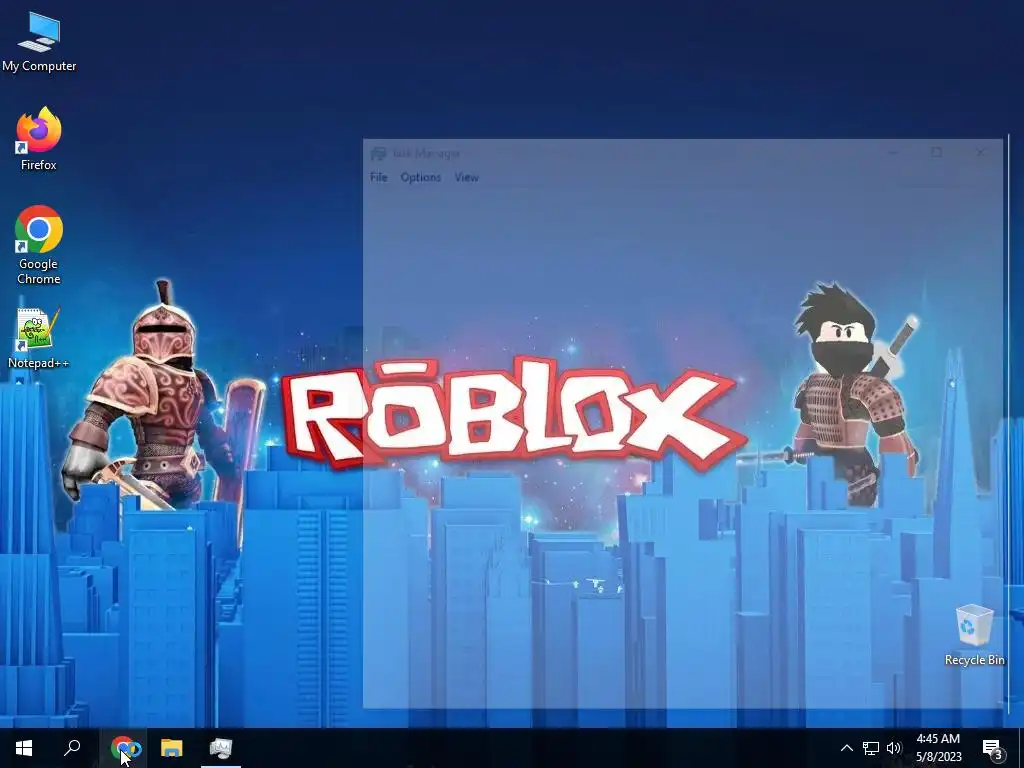Image resolution: width=1024 pixels, height=768 pixels.
Task: Launch the Firefox desktop shortcut
Action: [x=39, y=139]
